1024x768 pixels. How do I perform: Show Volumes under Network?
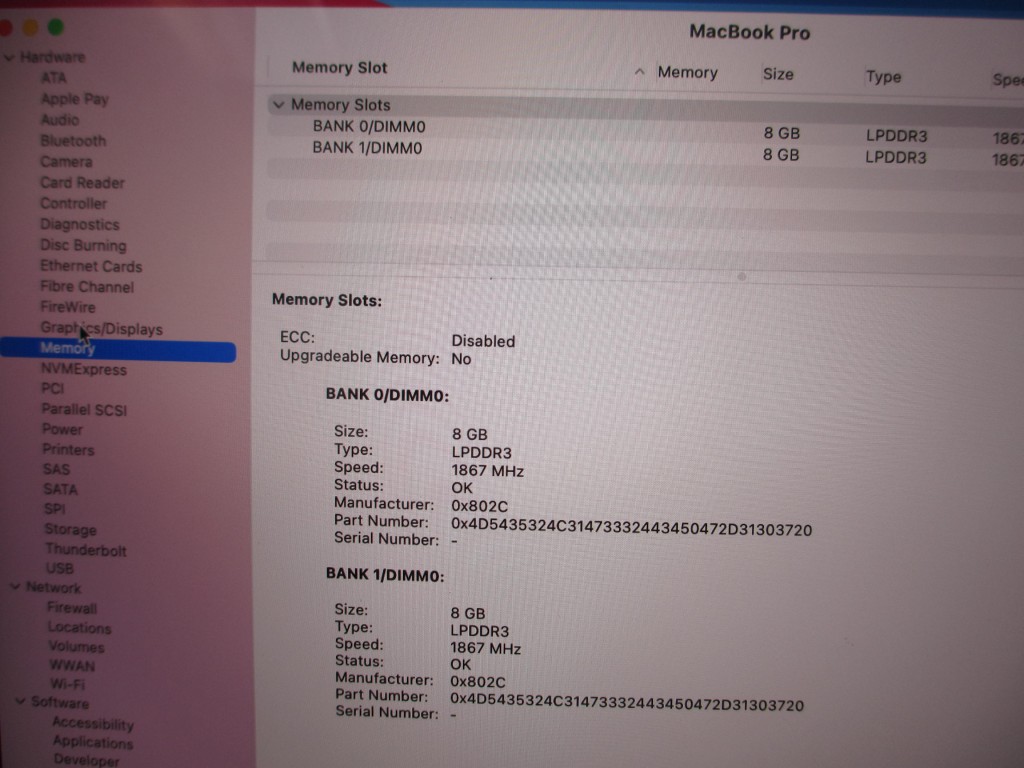pyautogui.click(x=76, y=647)
